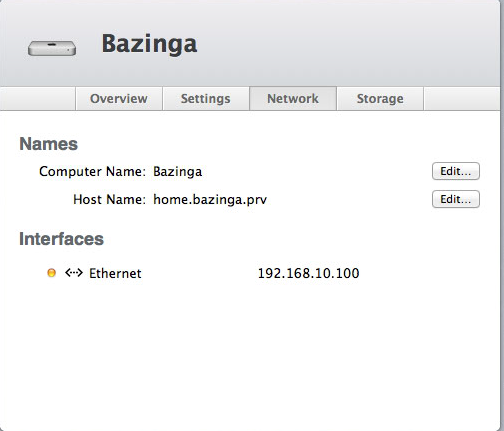Viewport: 504px width, 431px height.
Task: Click blank tab bar segment right of Storage
Action: pyautogui.click(x=462, y=99)
